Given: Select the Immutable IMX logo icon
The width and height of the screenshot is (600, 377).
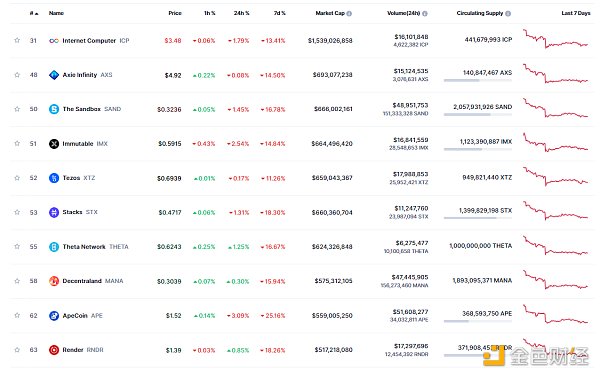Looking at the screenshot, I should tap(54, 144).
